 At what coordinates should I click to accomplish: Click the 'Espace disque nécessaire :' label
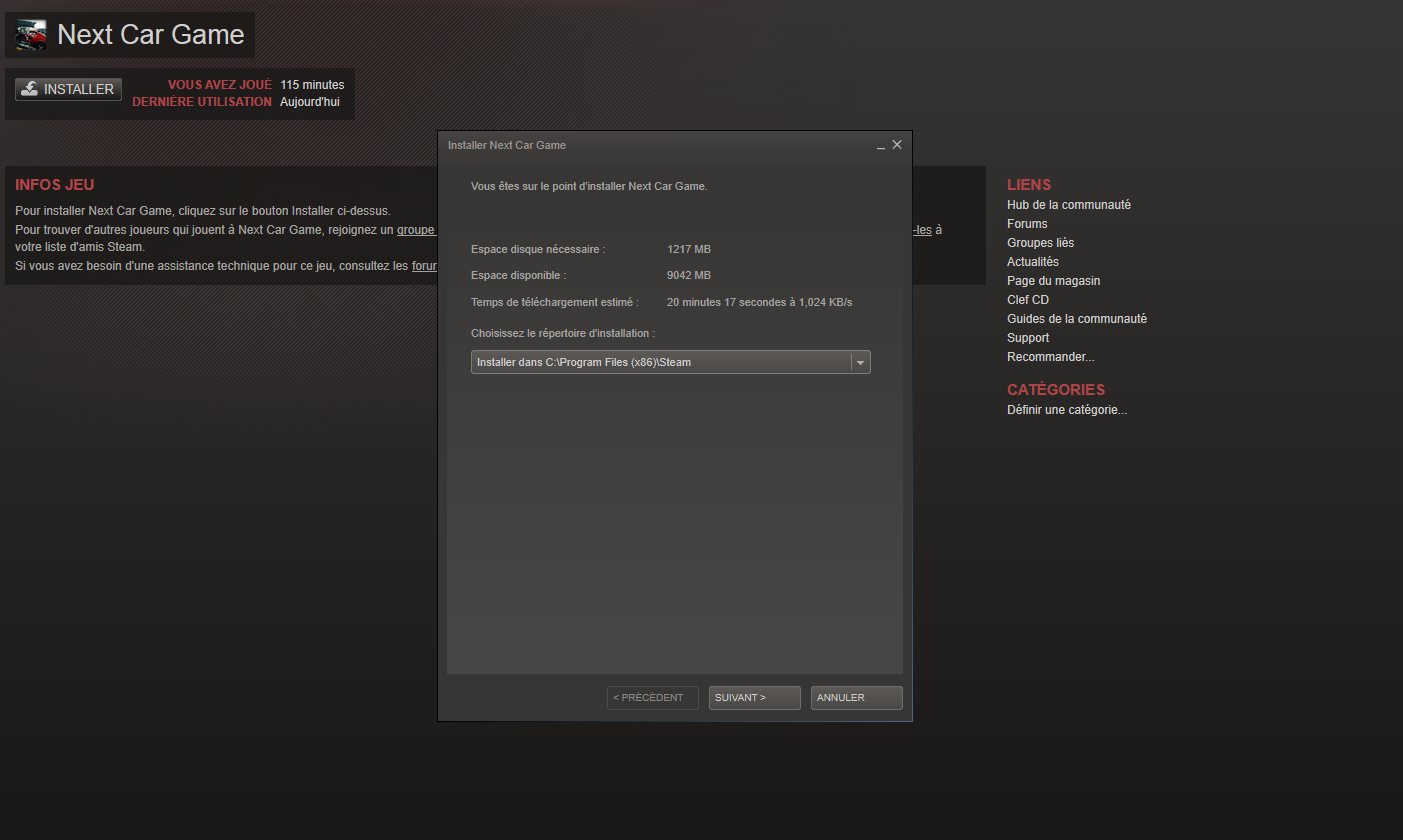tap(538, 249)
